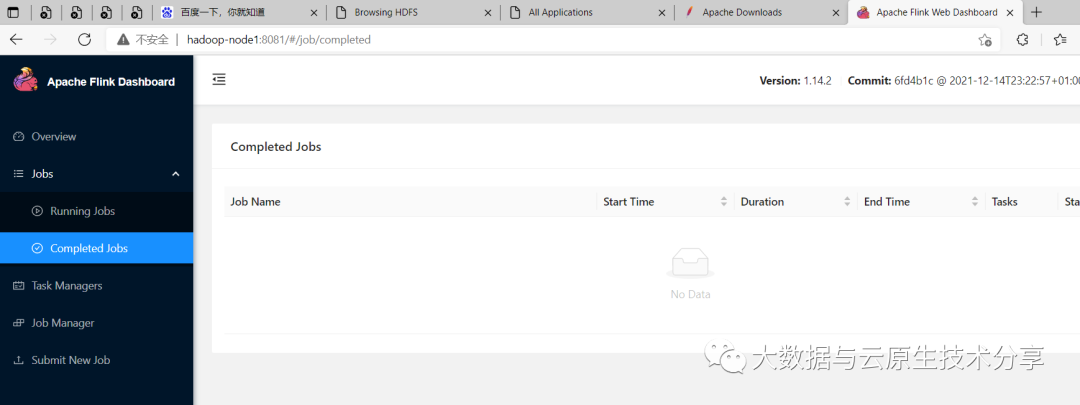Add this page to favorites

[x=985, y=40]
